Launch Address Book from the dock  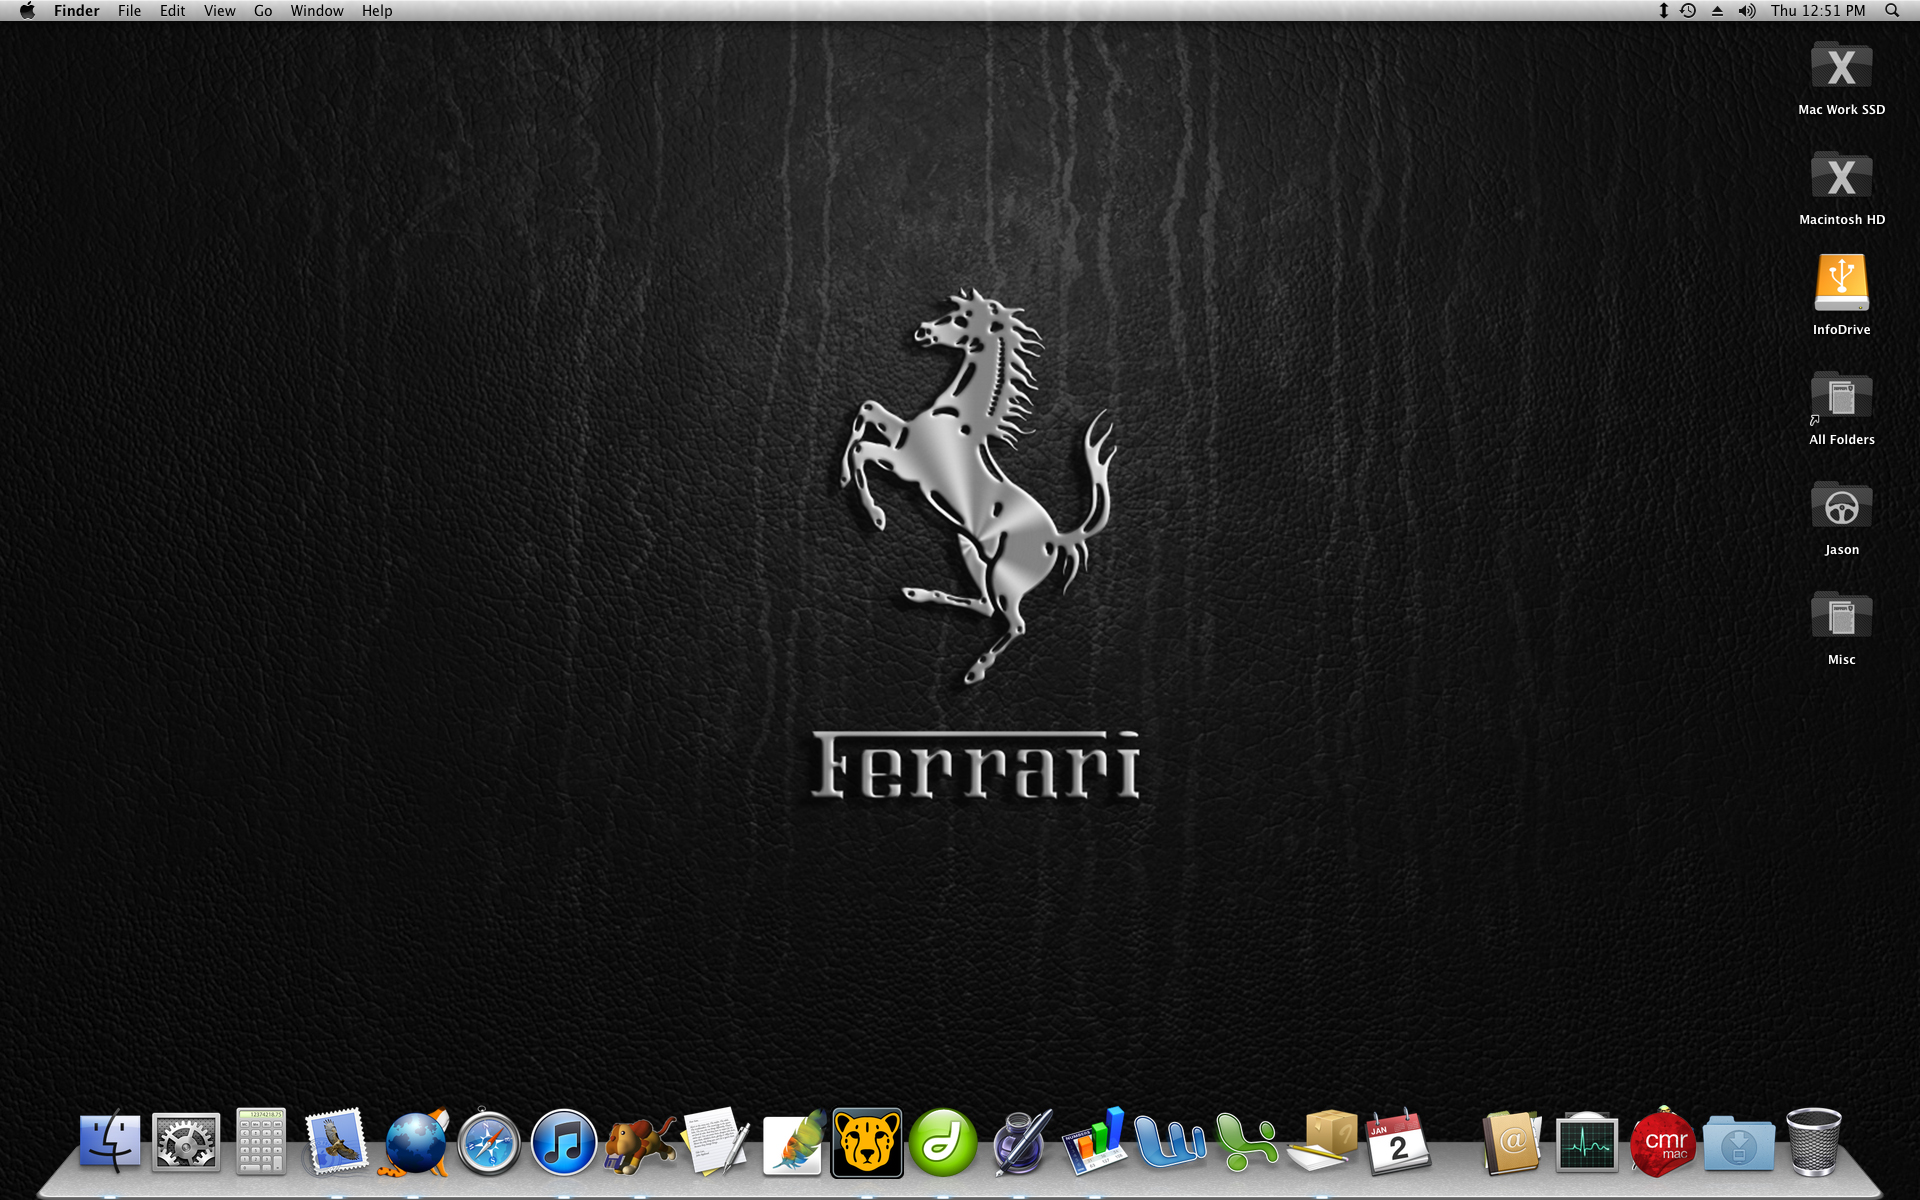tap(1511, 1141)
